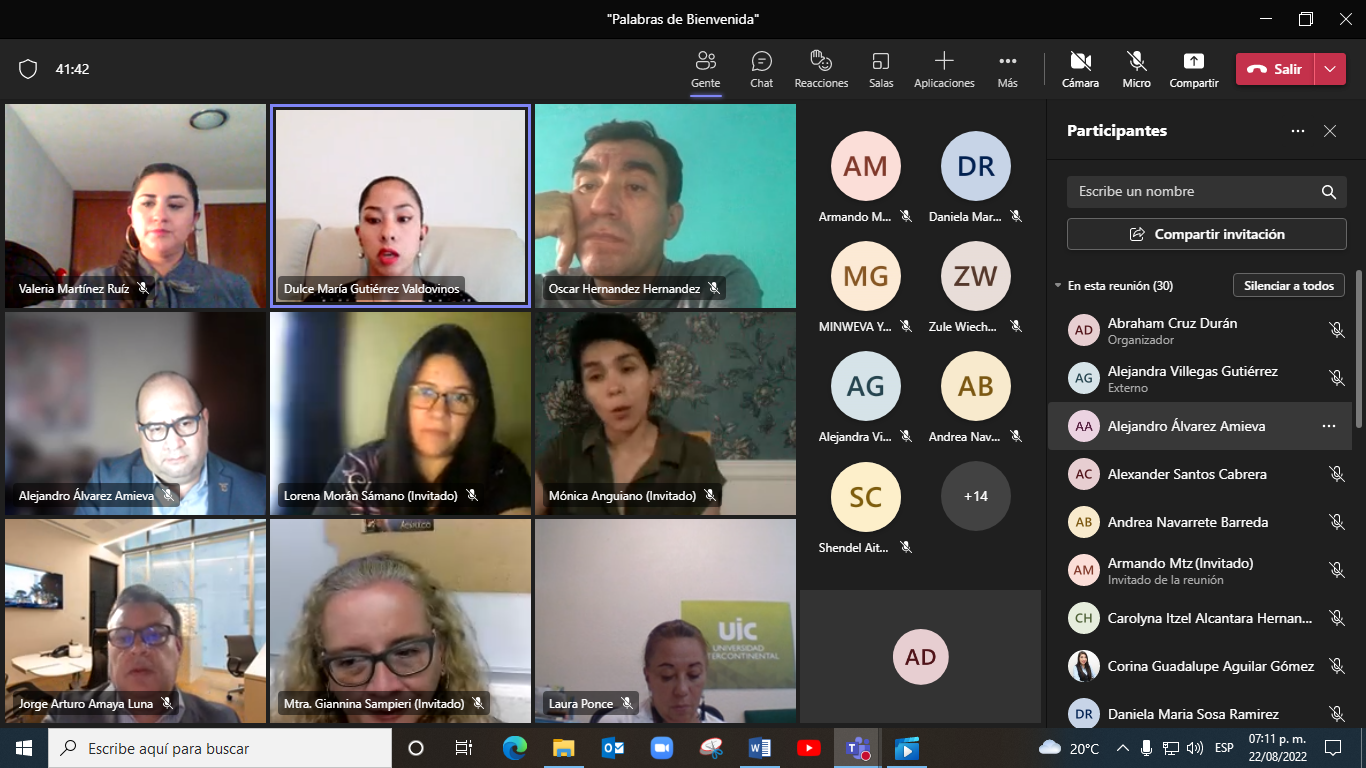This screenshot has width=1366, height=768.
Task: Click the CH avatar of Carolyna Itzel
Action: pos(1084,619)
